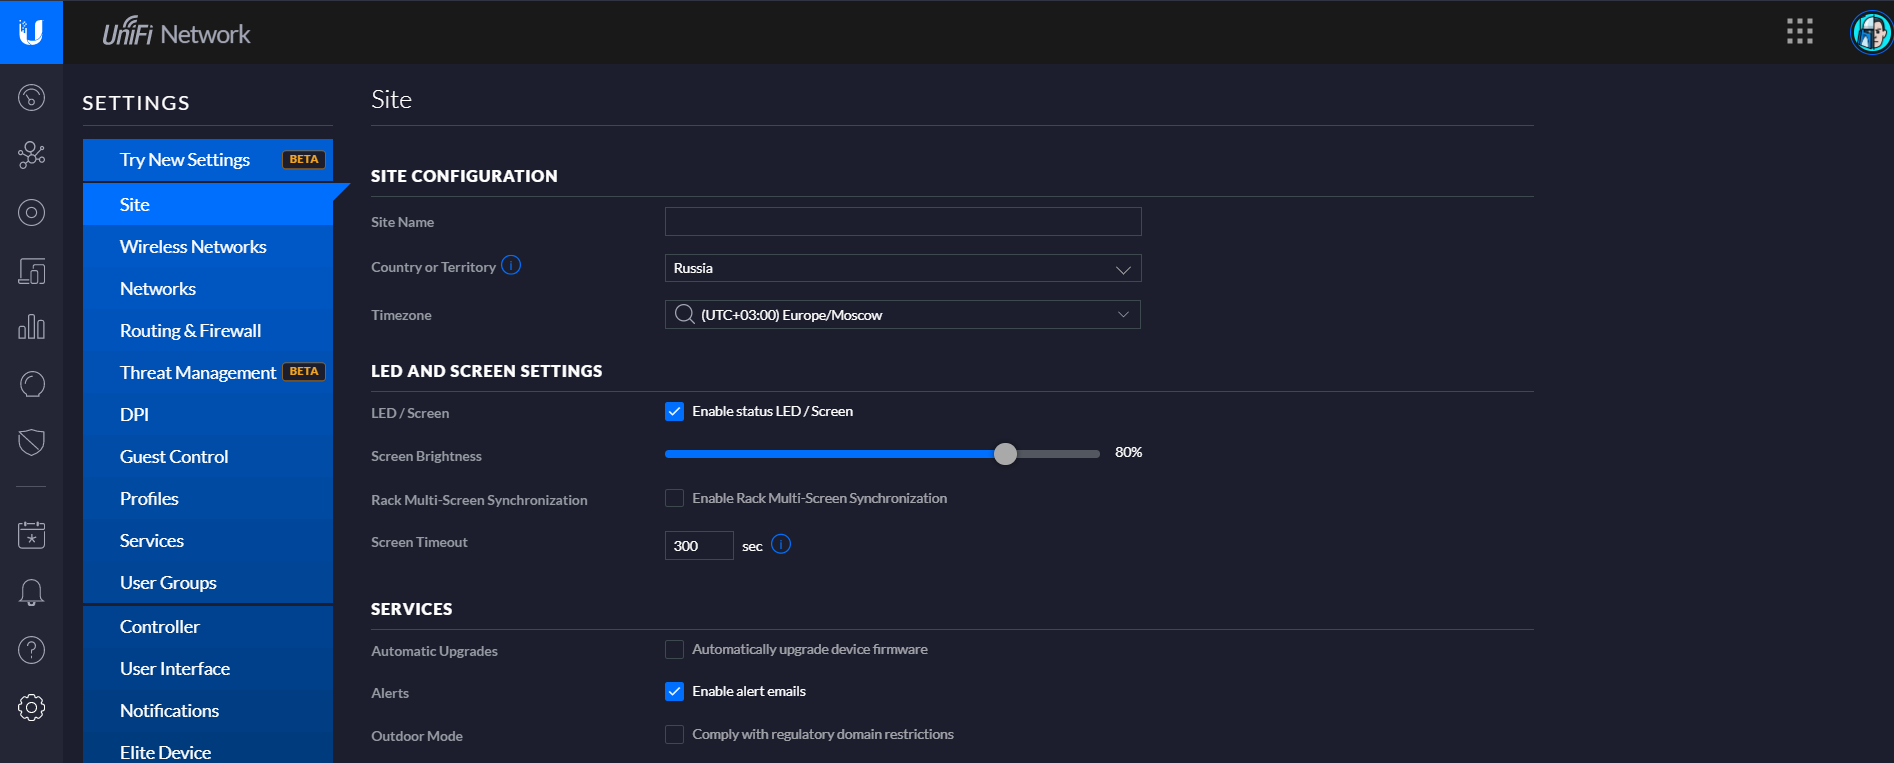Open the Dashboard gauge icon in sidebar
The width and height of the screenshot is (1894, 763).
[31, 97]
